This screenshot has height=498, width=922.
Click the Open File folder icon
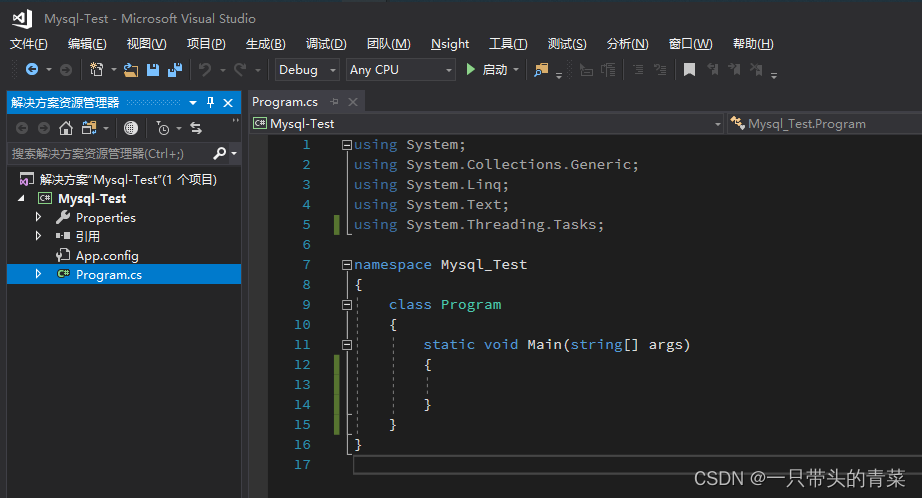tap(131, 70)
